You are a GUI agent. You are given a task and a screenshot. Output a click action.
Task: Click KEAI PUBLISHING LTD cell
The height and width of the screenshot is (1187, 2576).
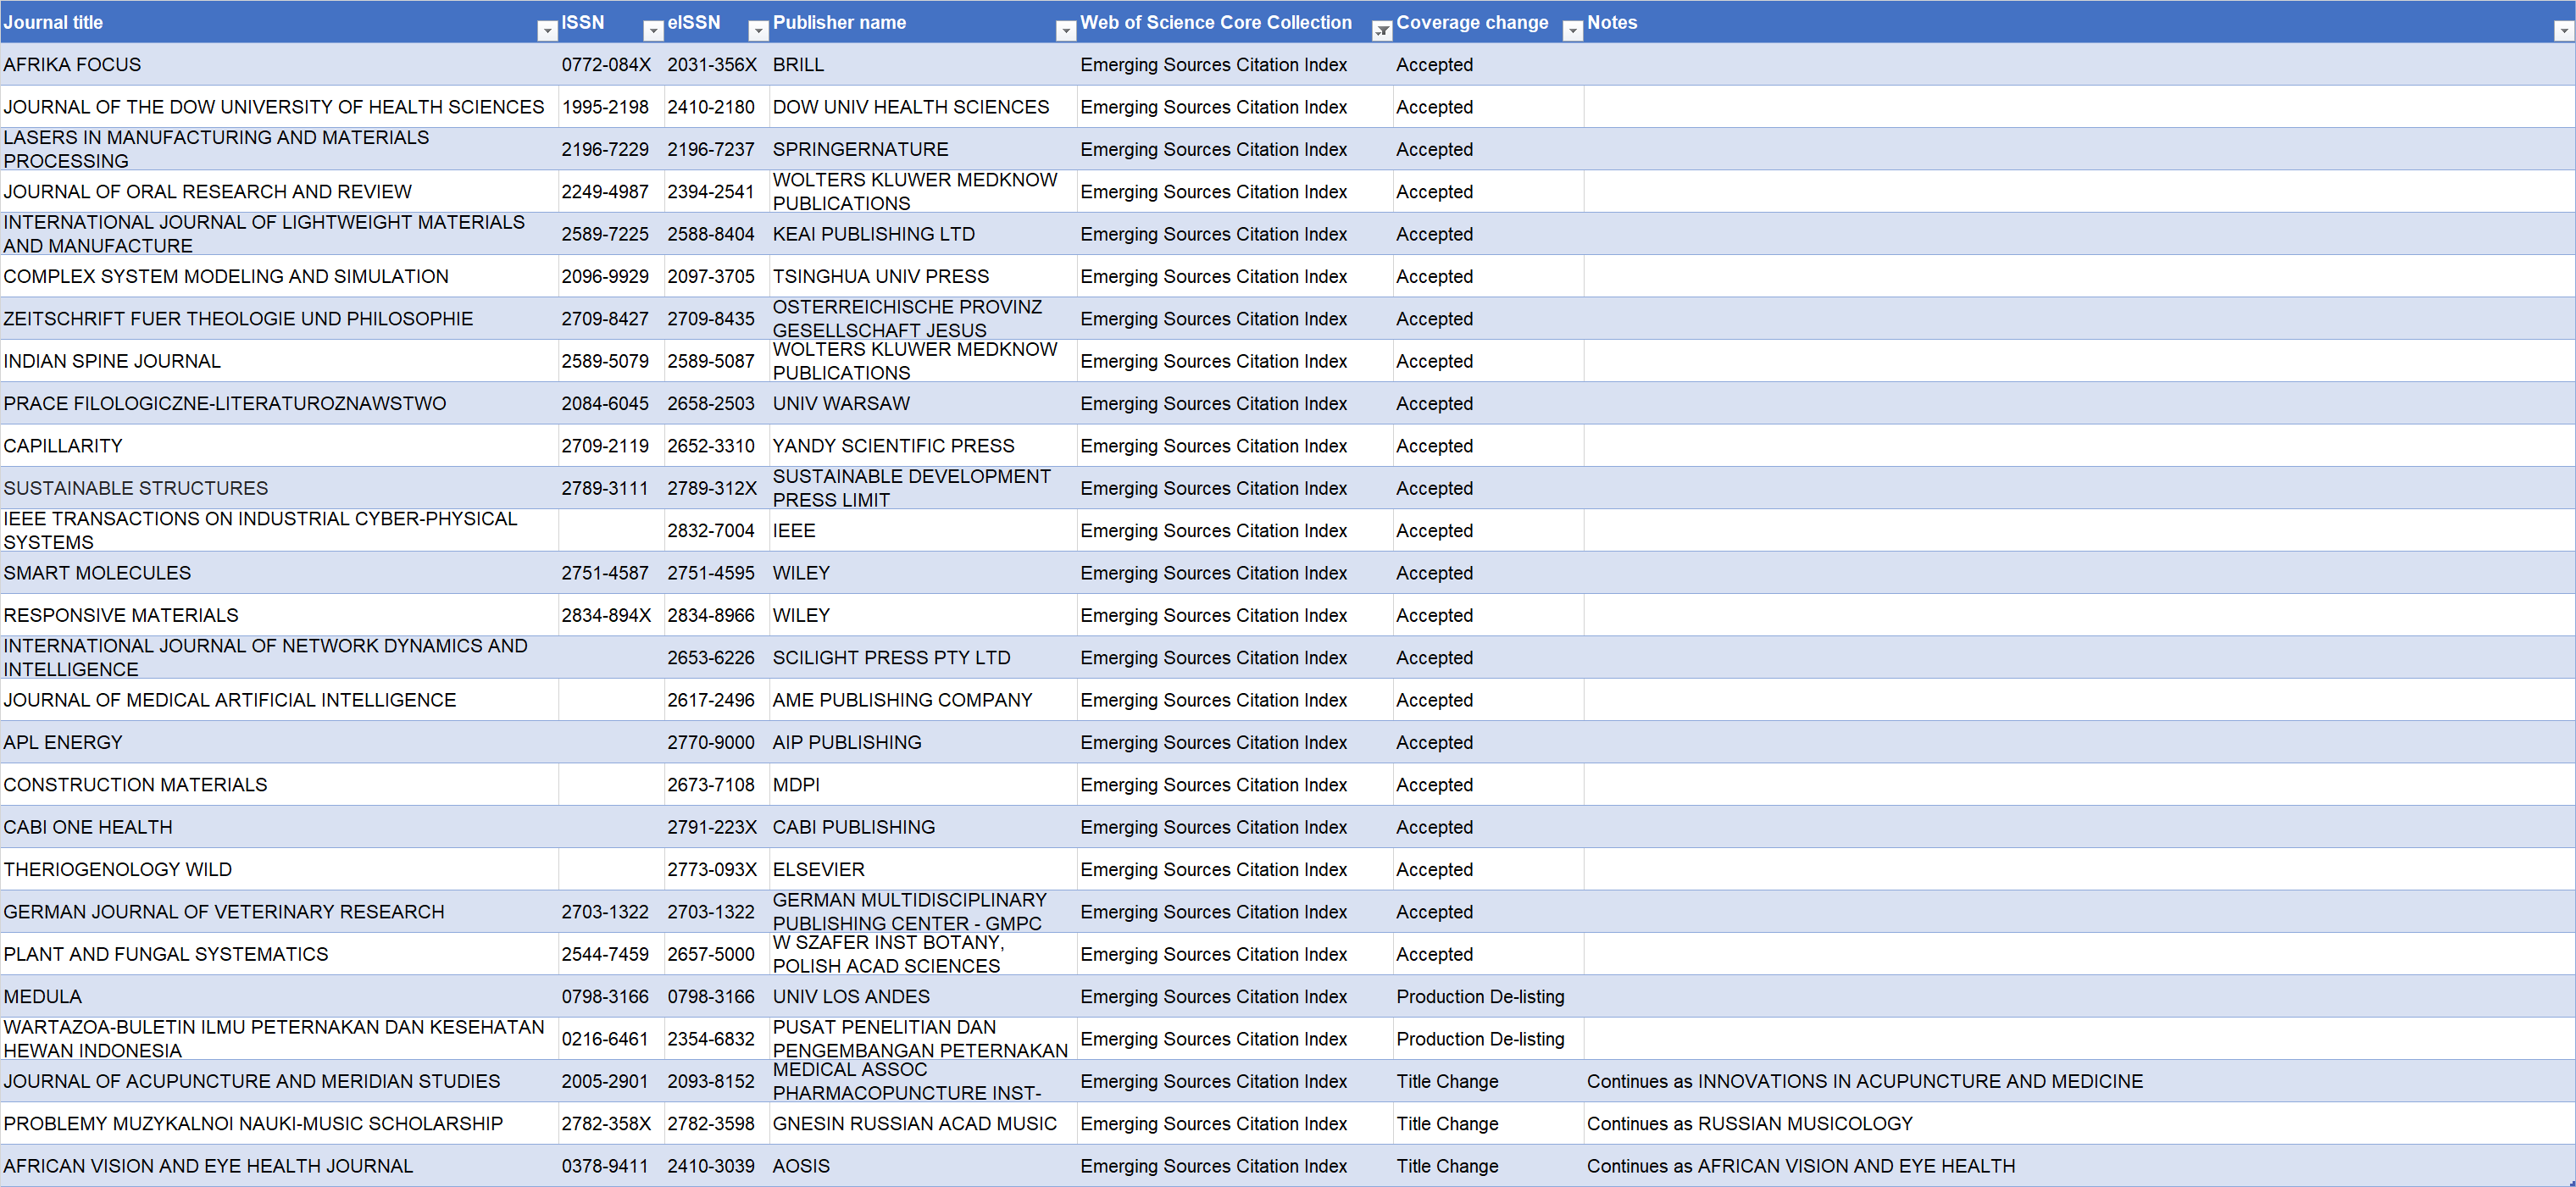pyautogui.click(x=923, y=234)
